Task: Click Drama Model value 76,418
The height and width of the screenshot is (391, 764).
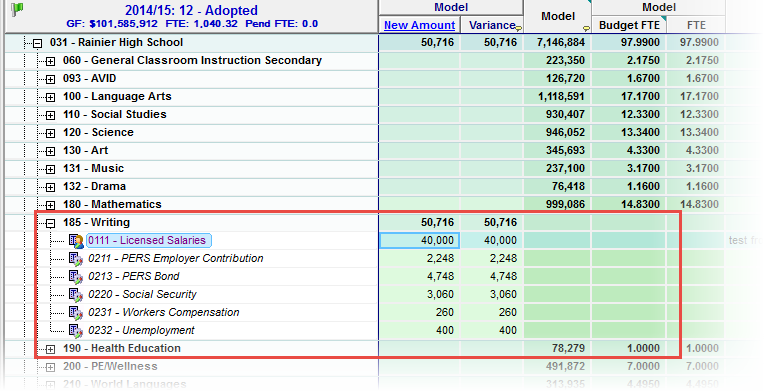Action: pyautogui.click(x=557, y=187)
